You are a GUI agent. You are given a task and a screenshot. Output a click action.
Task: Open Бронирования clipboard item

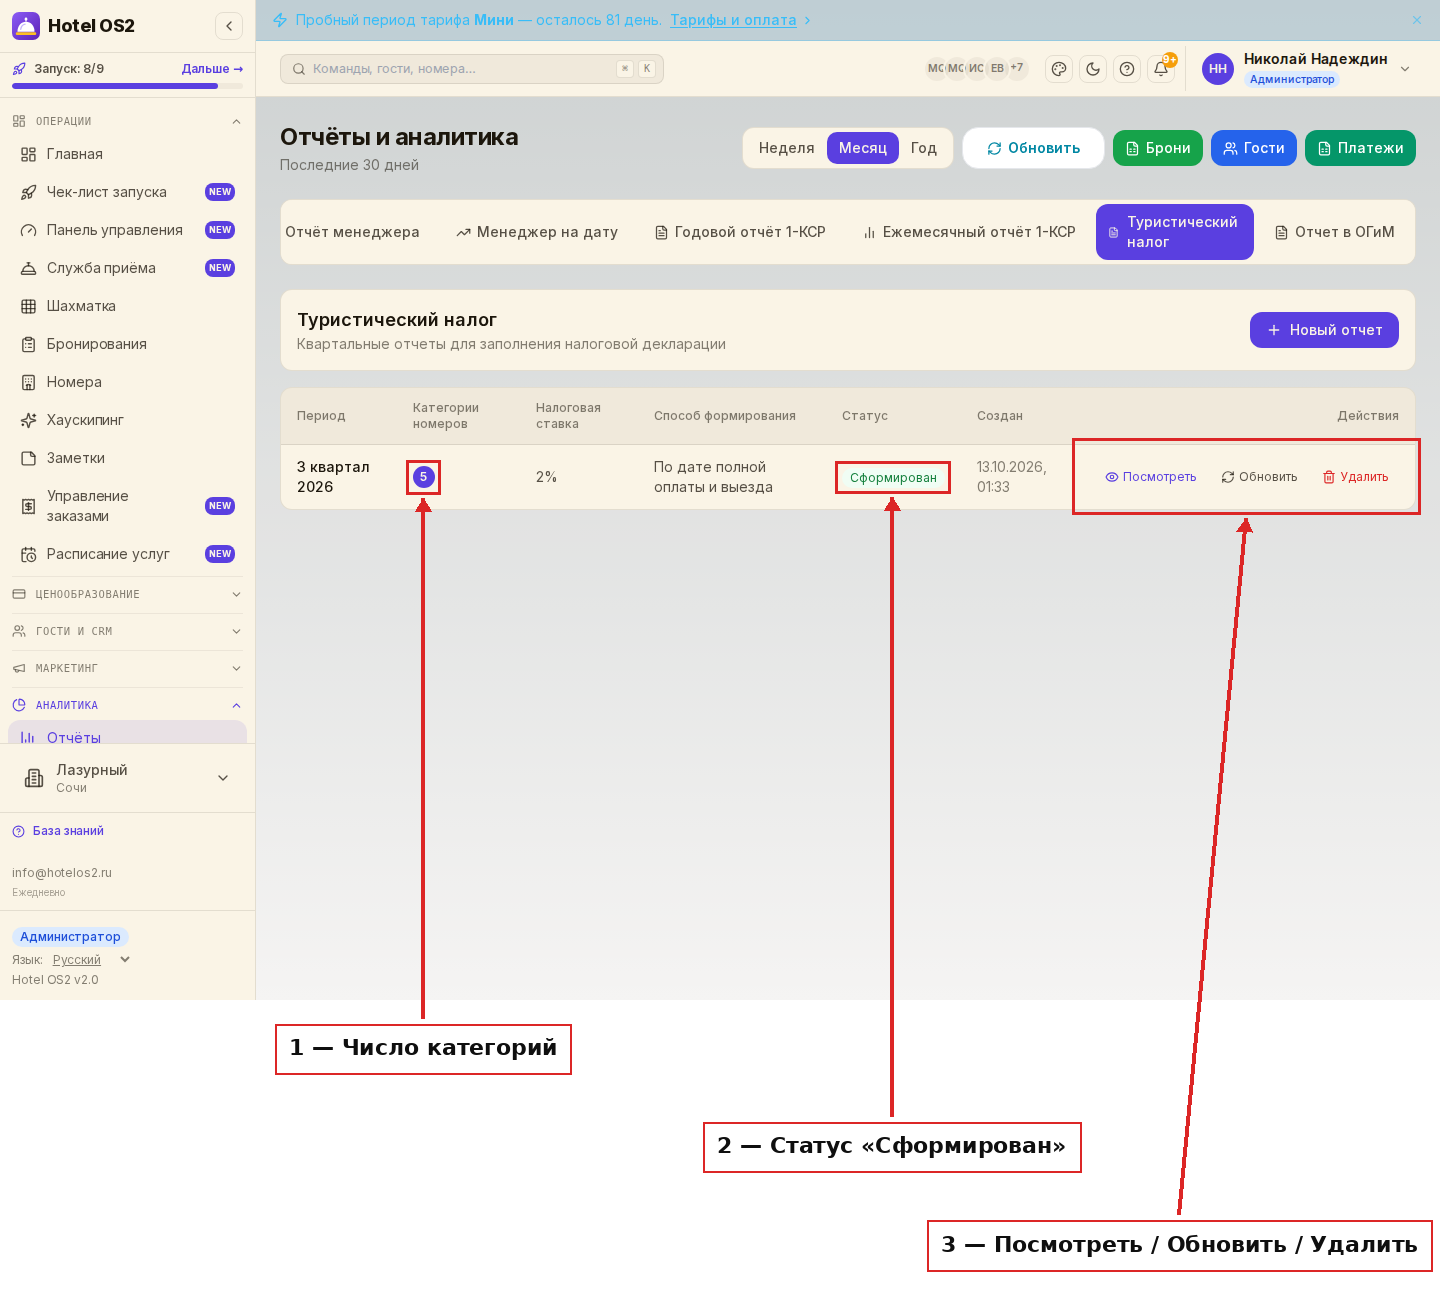click(128, 344)
